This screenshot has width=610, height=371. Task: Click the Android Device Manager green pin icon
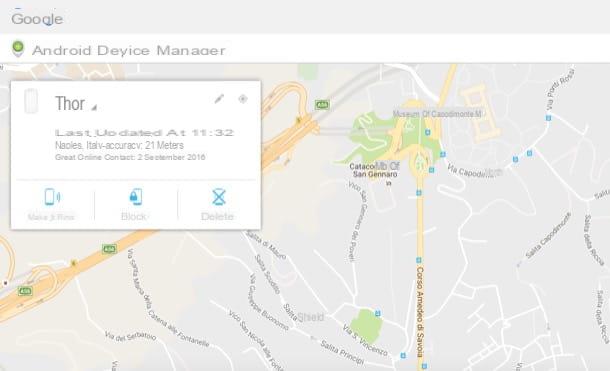(18, 49)
